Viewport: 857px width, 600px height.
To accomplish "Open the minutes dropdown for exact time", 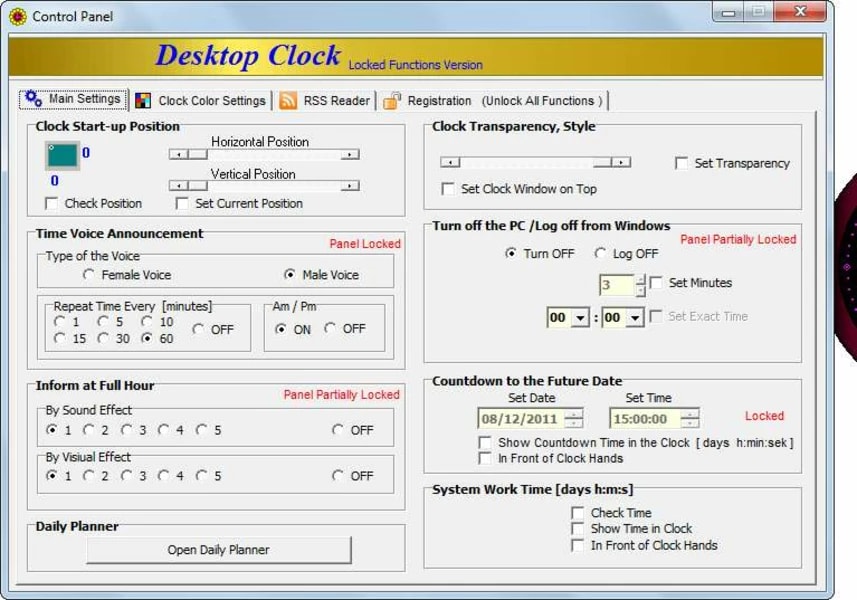I will click(635, 318).
